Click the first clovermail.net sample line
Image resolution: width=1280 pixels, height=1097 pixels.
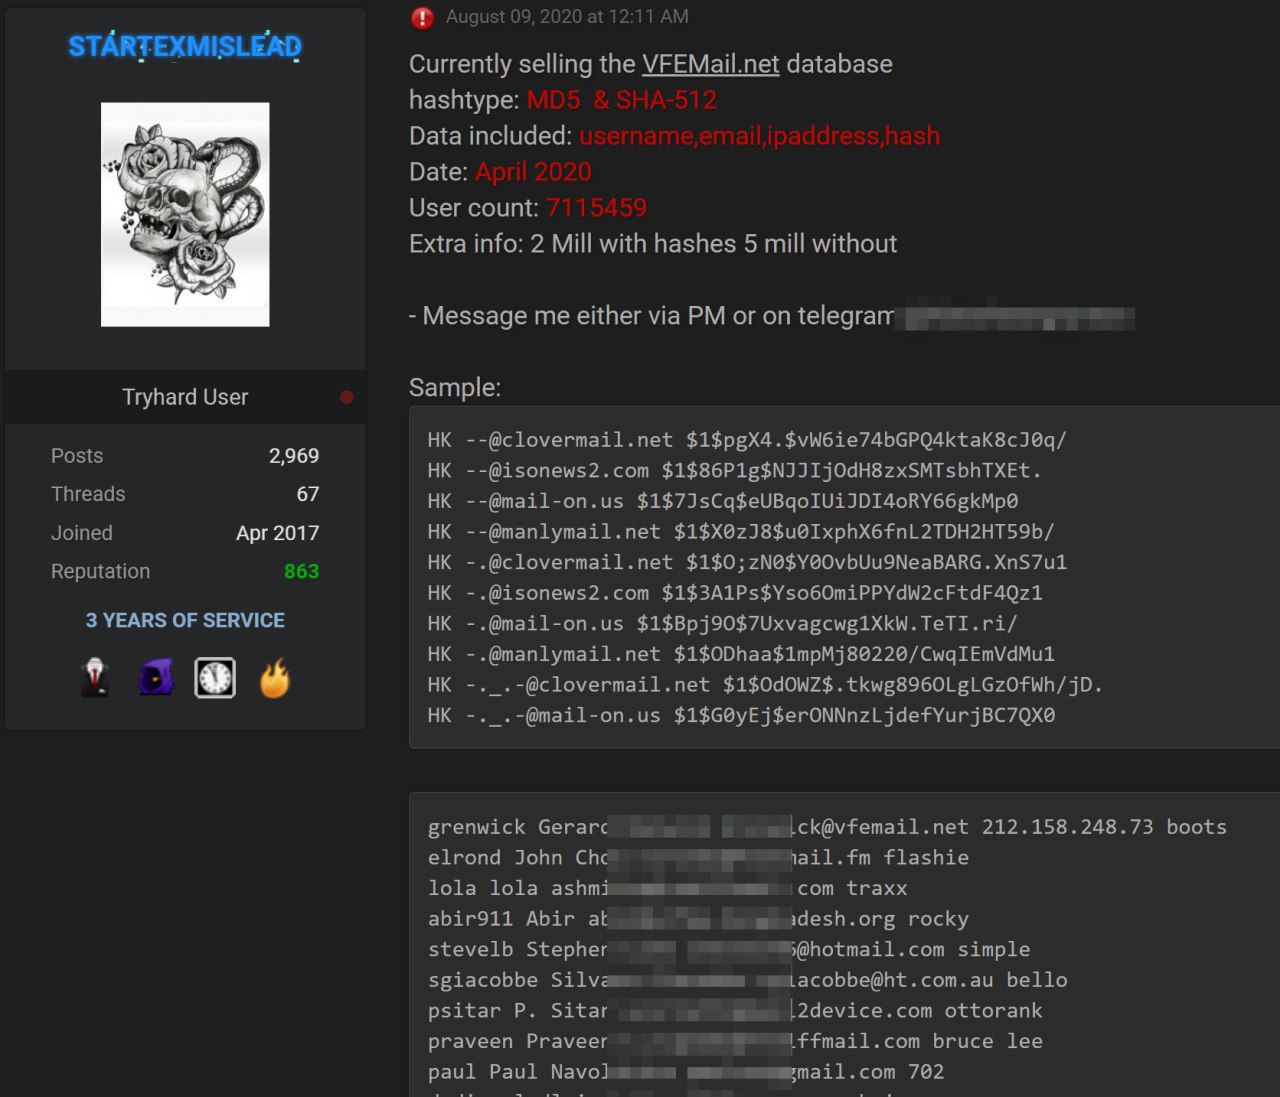[x=747, y=440]
